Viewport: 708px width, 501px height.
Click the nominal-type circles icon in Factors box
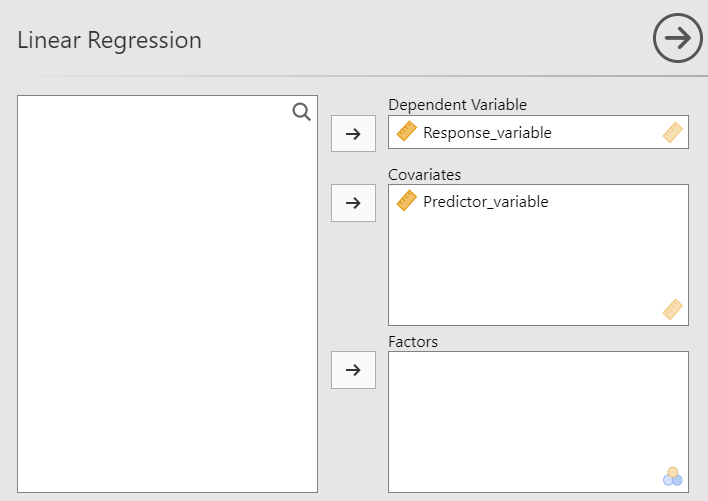[672, 477]
